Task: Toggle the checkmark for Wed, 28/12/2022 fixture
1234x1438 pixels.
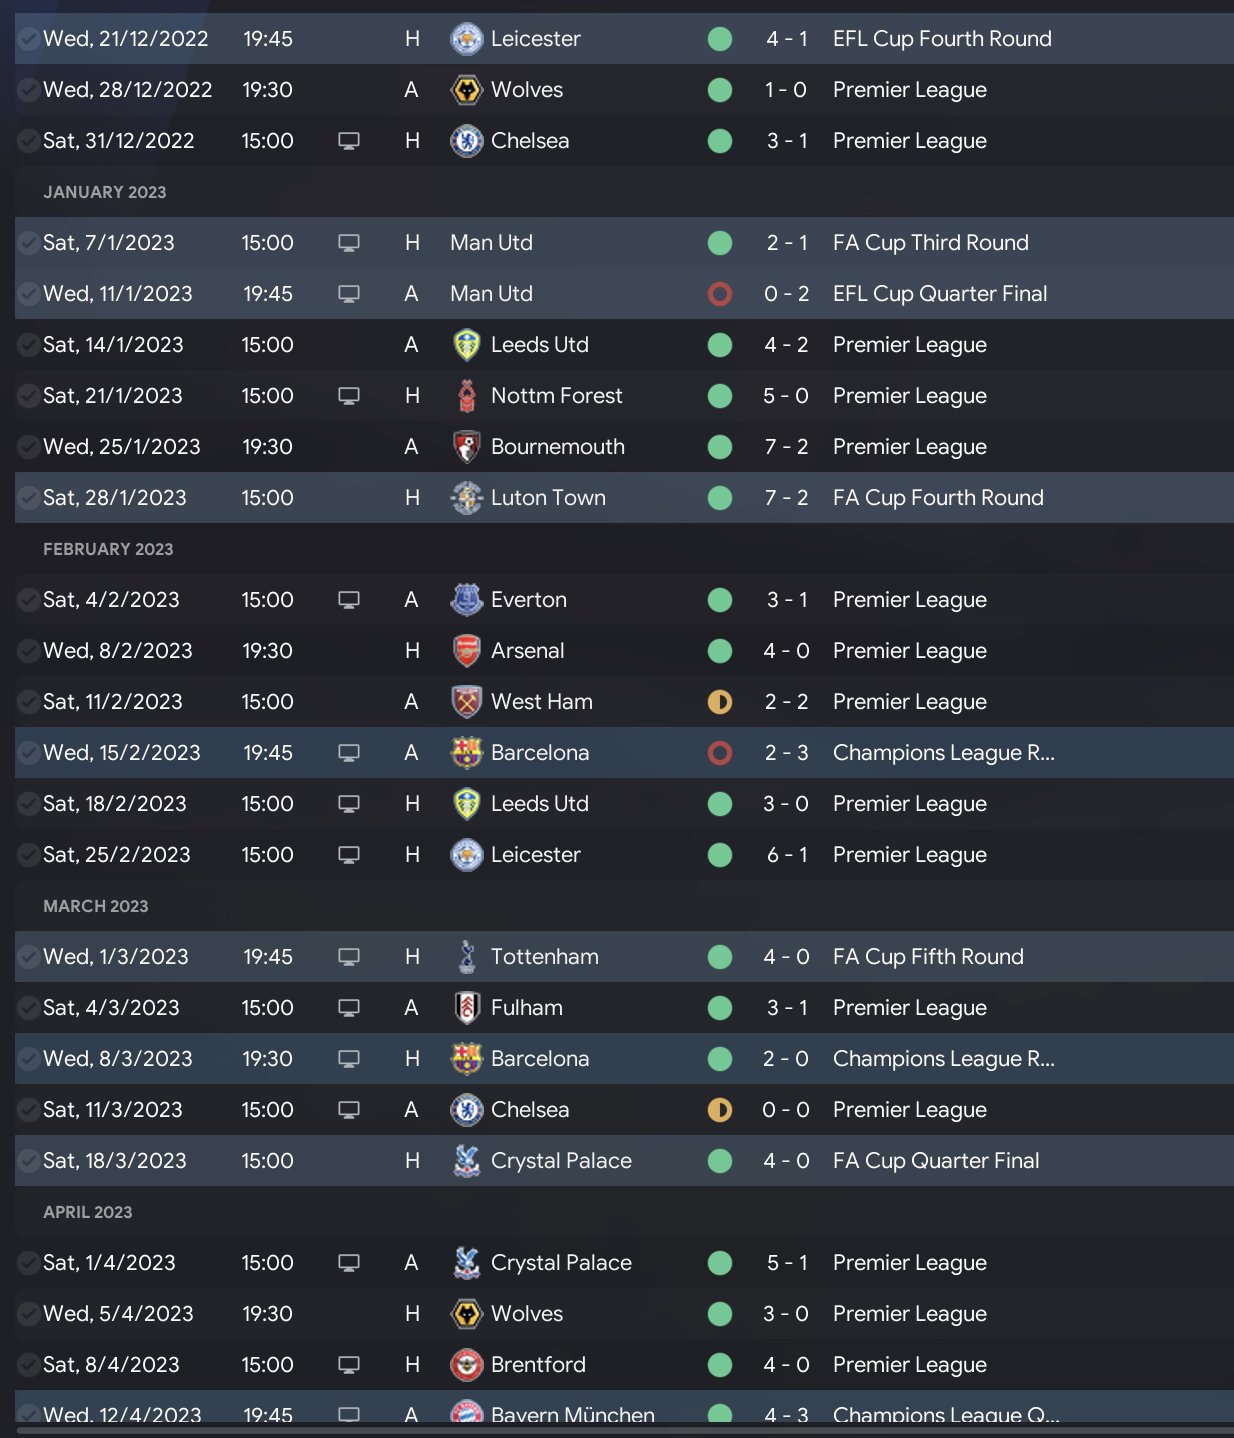Action: 29,90
